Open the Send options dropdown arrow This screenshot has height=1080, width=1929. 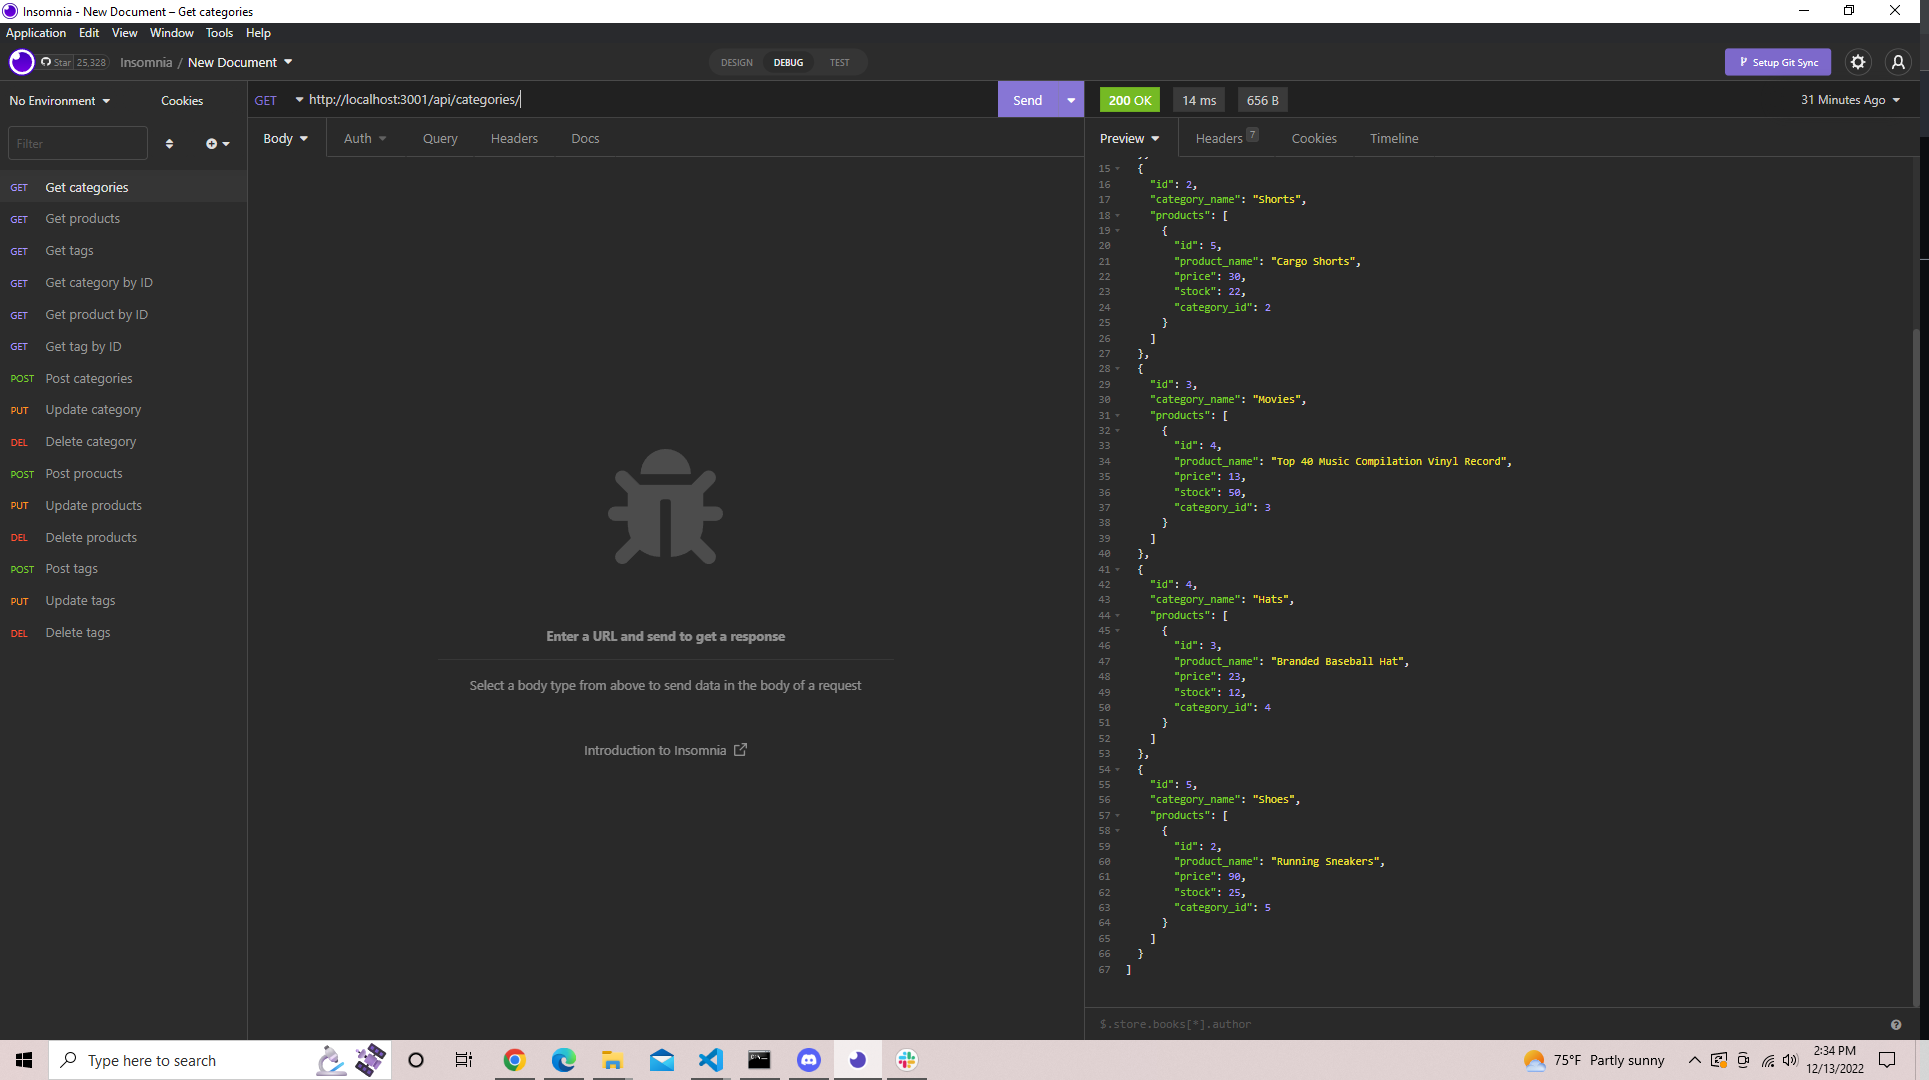click(1071, 100)
